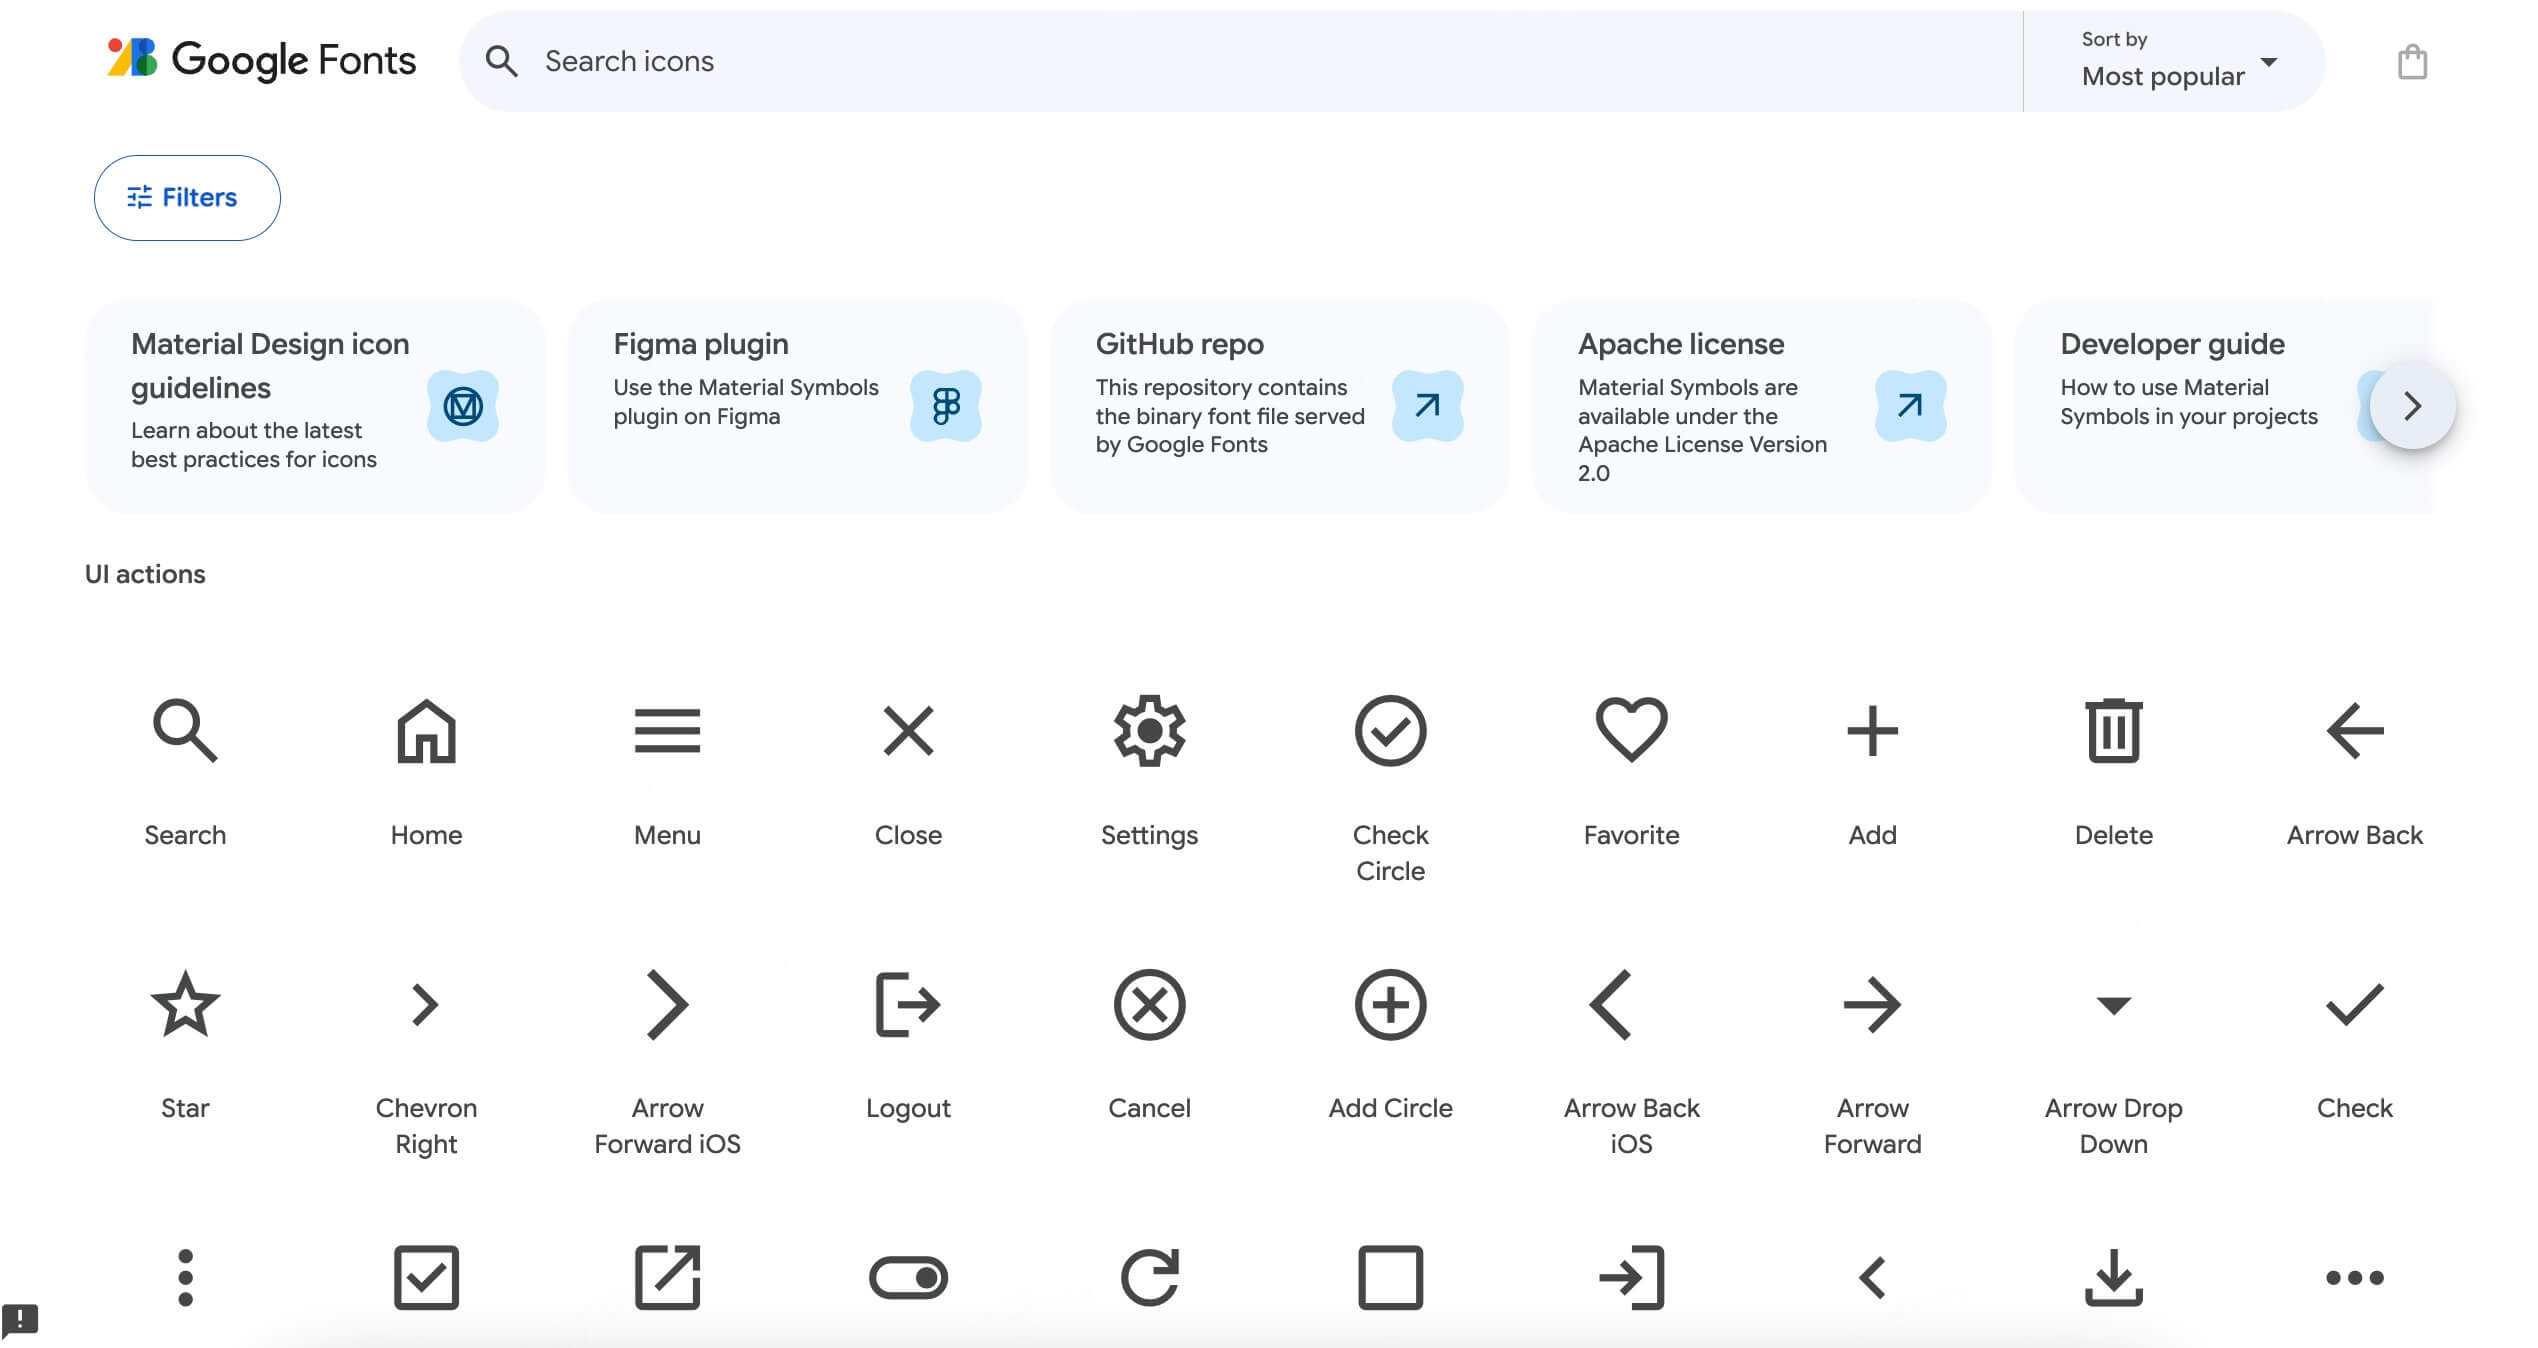Select the Arrow Back iOS icon
The height and width of the screenshot is (1348, 2538).
pos(1611,1004)
